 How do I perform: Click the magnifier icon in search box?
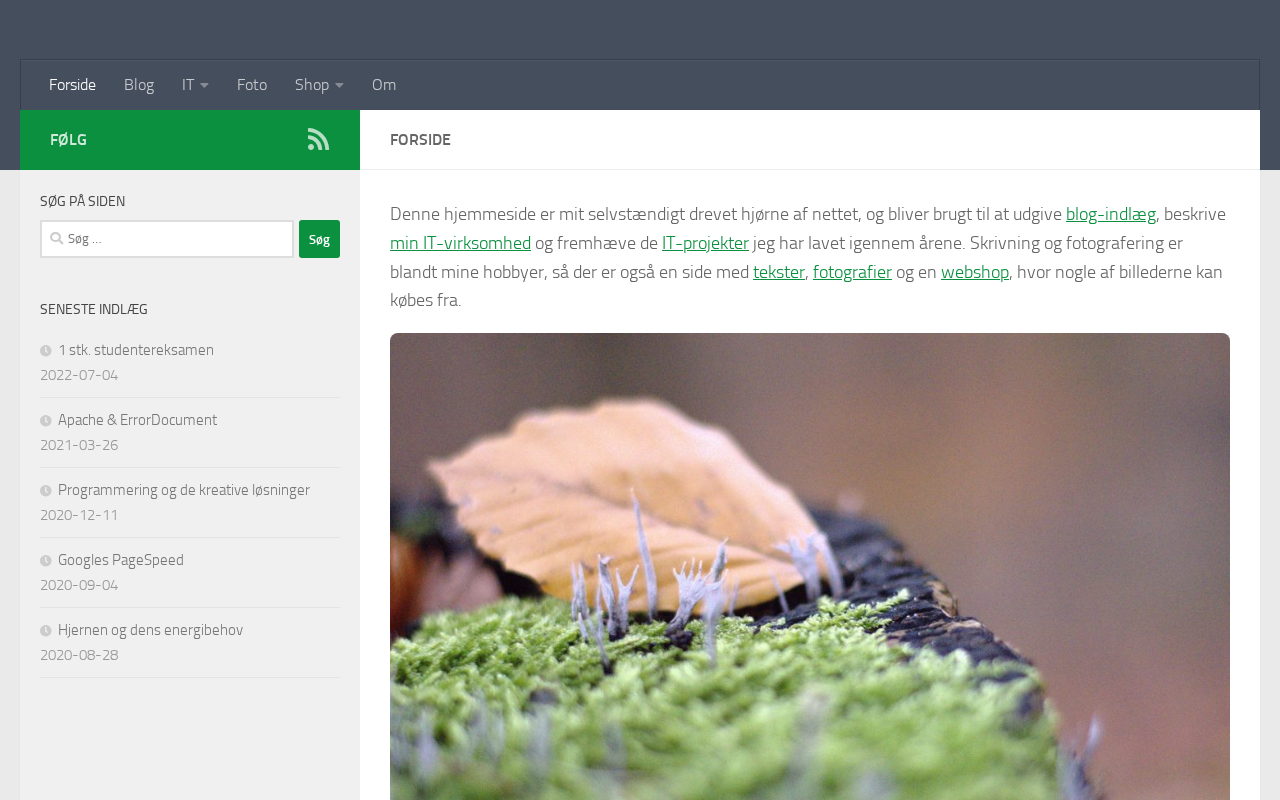[x=56, y=239]
